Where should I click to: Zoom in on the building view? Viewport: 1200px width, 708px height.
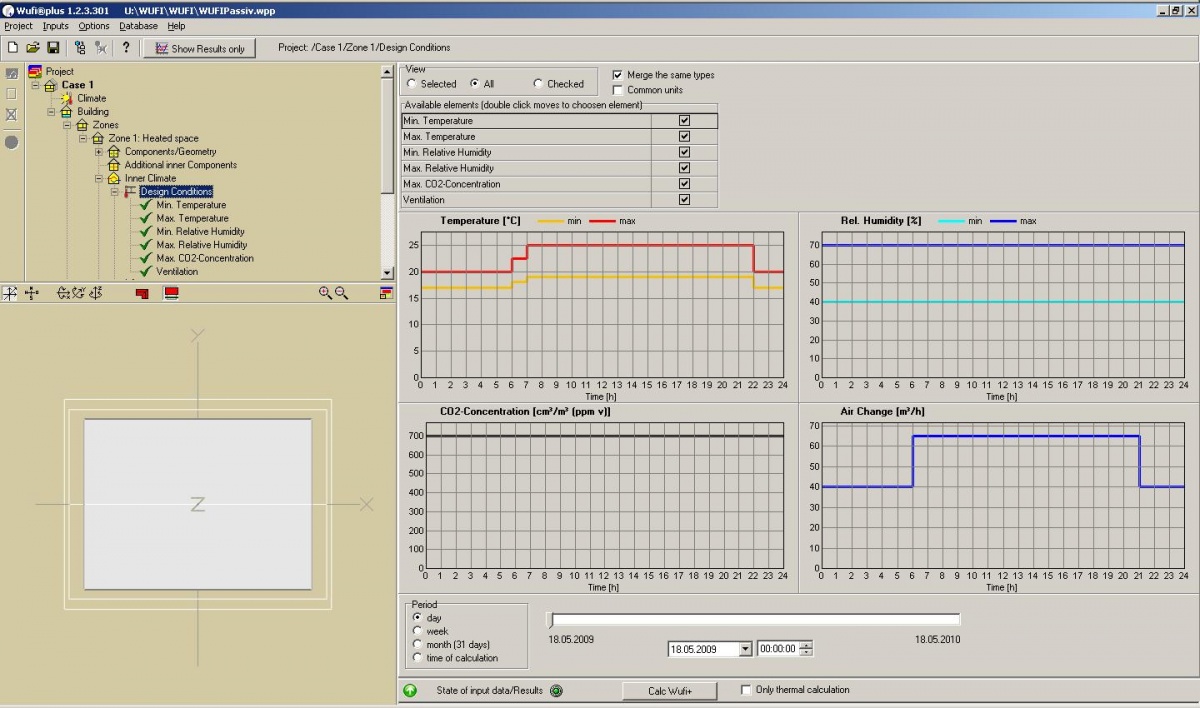[x=325, y=293]
